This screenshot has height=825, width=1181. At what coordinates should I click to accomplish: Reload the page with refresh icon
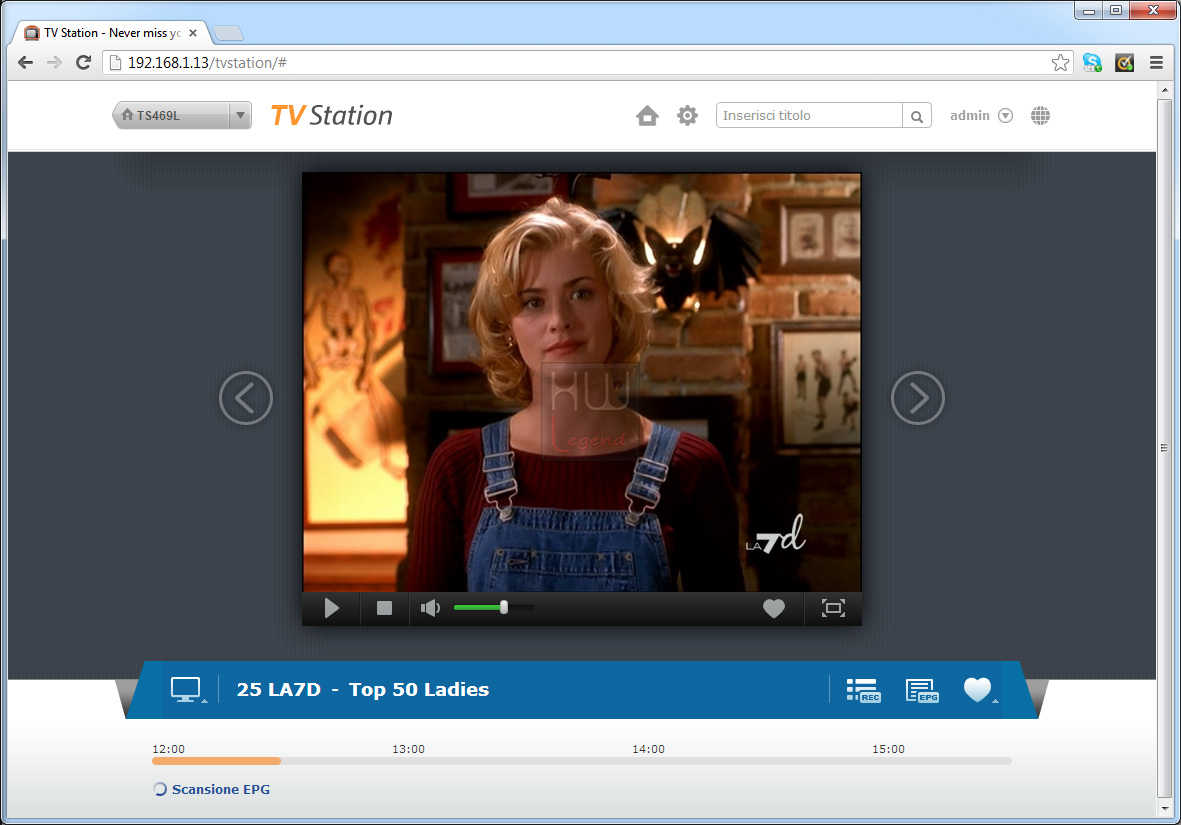click(x=84, y=63)
